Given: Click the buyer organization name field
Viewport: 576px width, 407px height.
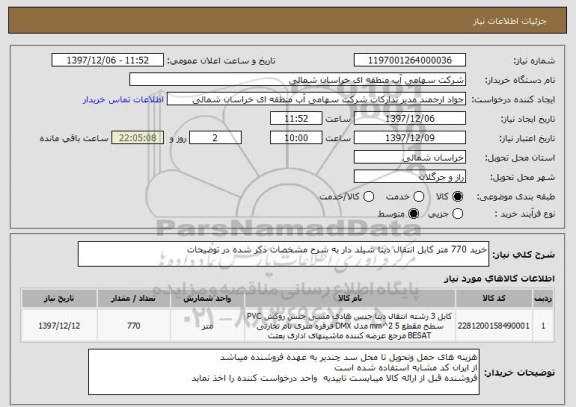Looking at the screenshot, I should (x=298, y=80).
